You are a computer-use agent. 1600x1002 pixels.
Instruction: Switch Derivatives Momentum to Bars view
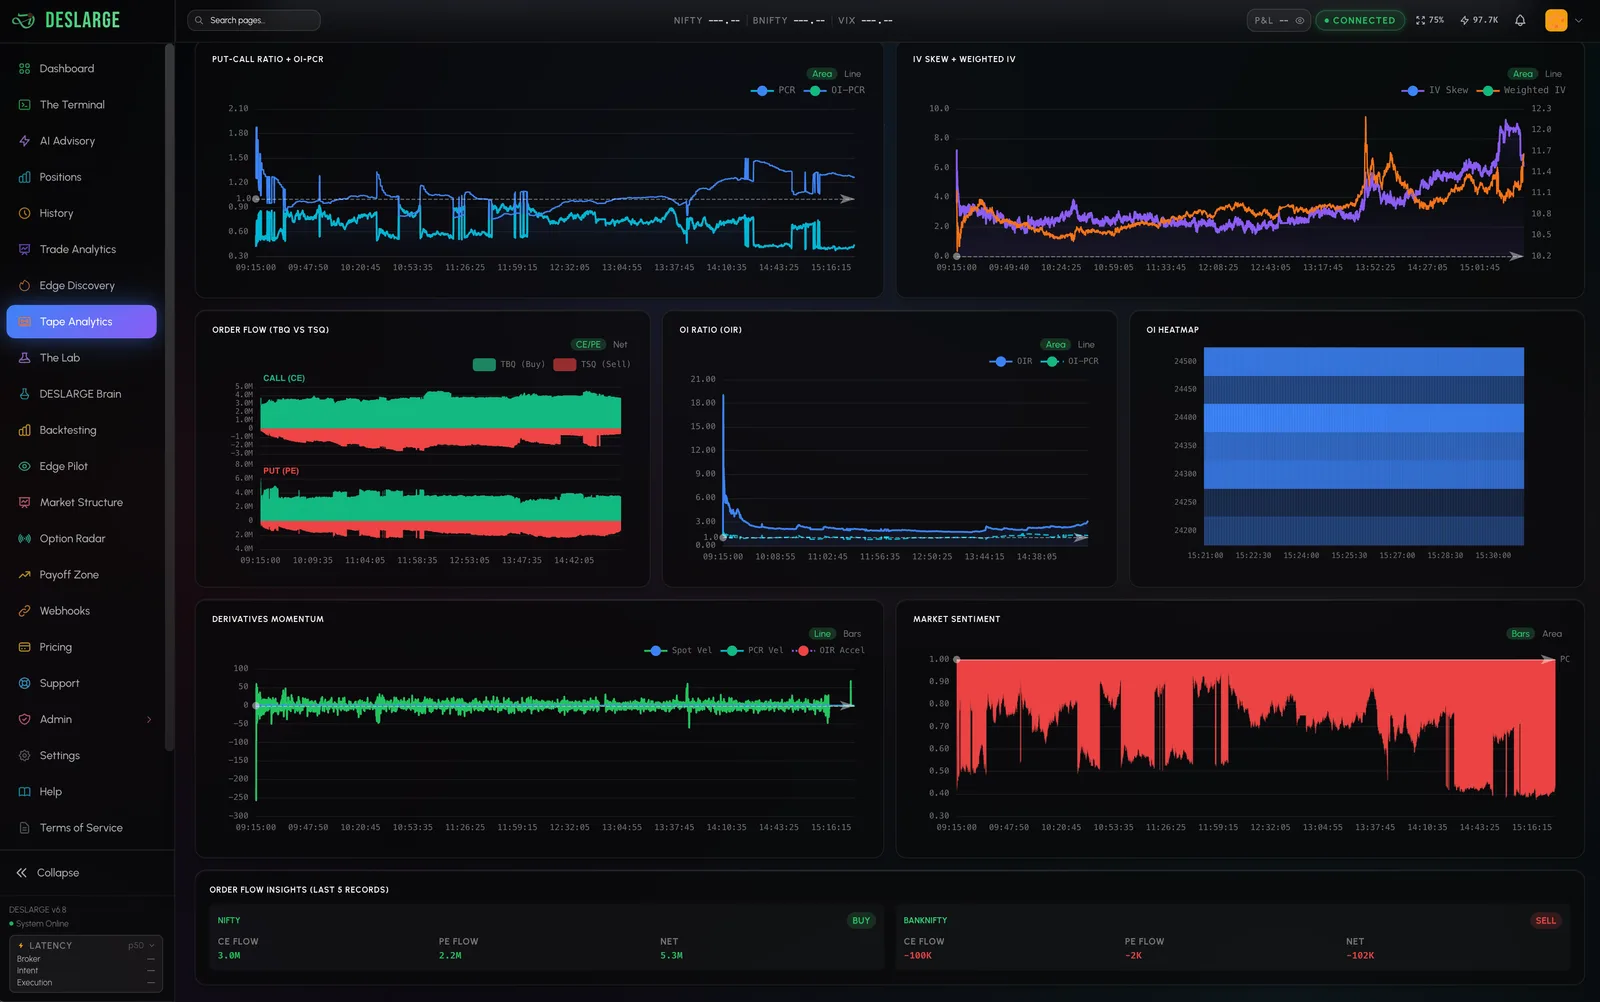pyautogui.click(x=852, y=634)
